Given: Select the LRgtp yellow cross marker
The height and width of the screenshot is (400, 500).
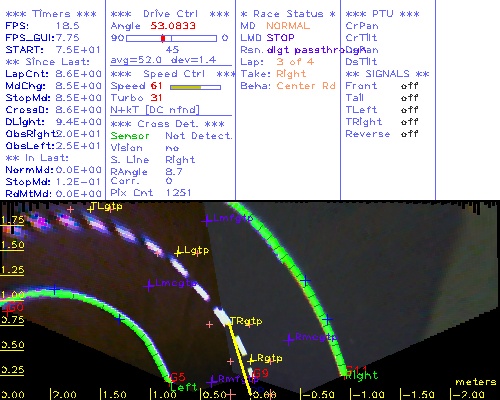Looking at the screenshot, I should click(251, 360).
